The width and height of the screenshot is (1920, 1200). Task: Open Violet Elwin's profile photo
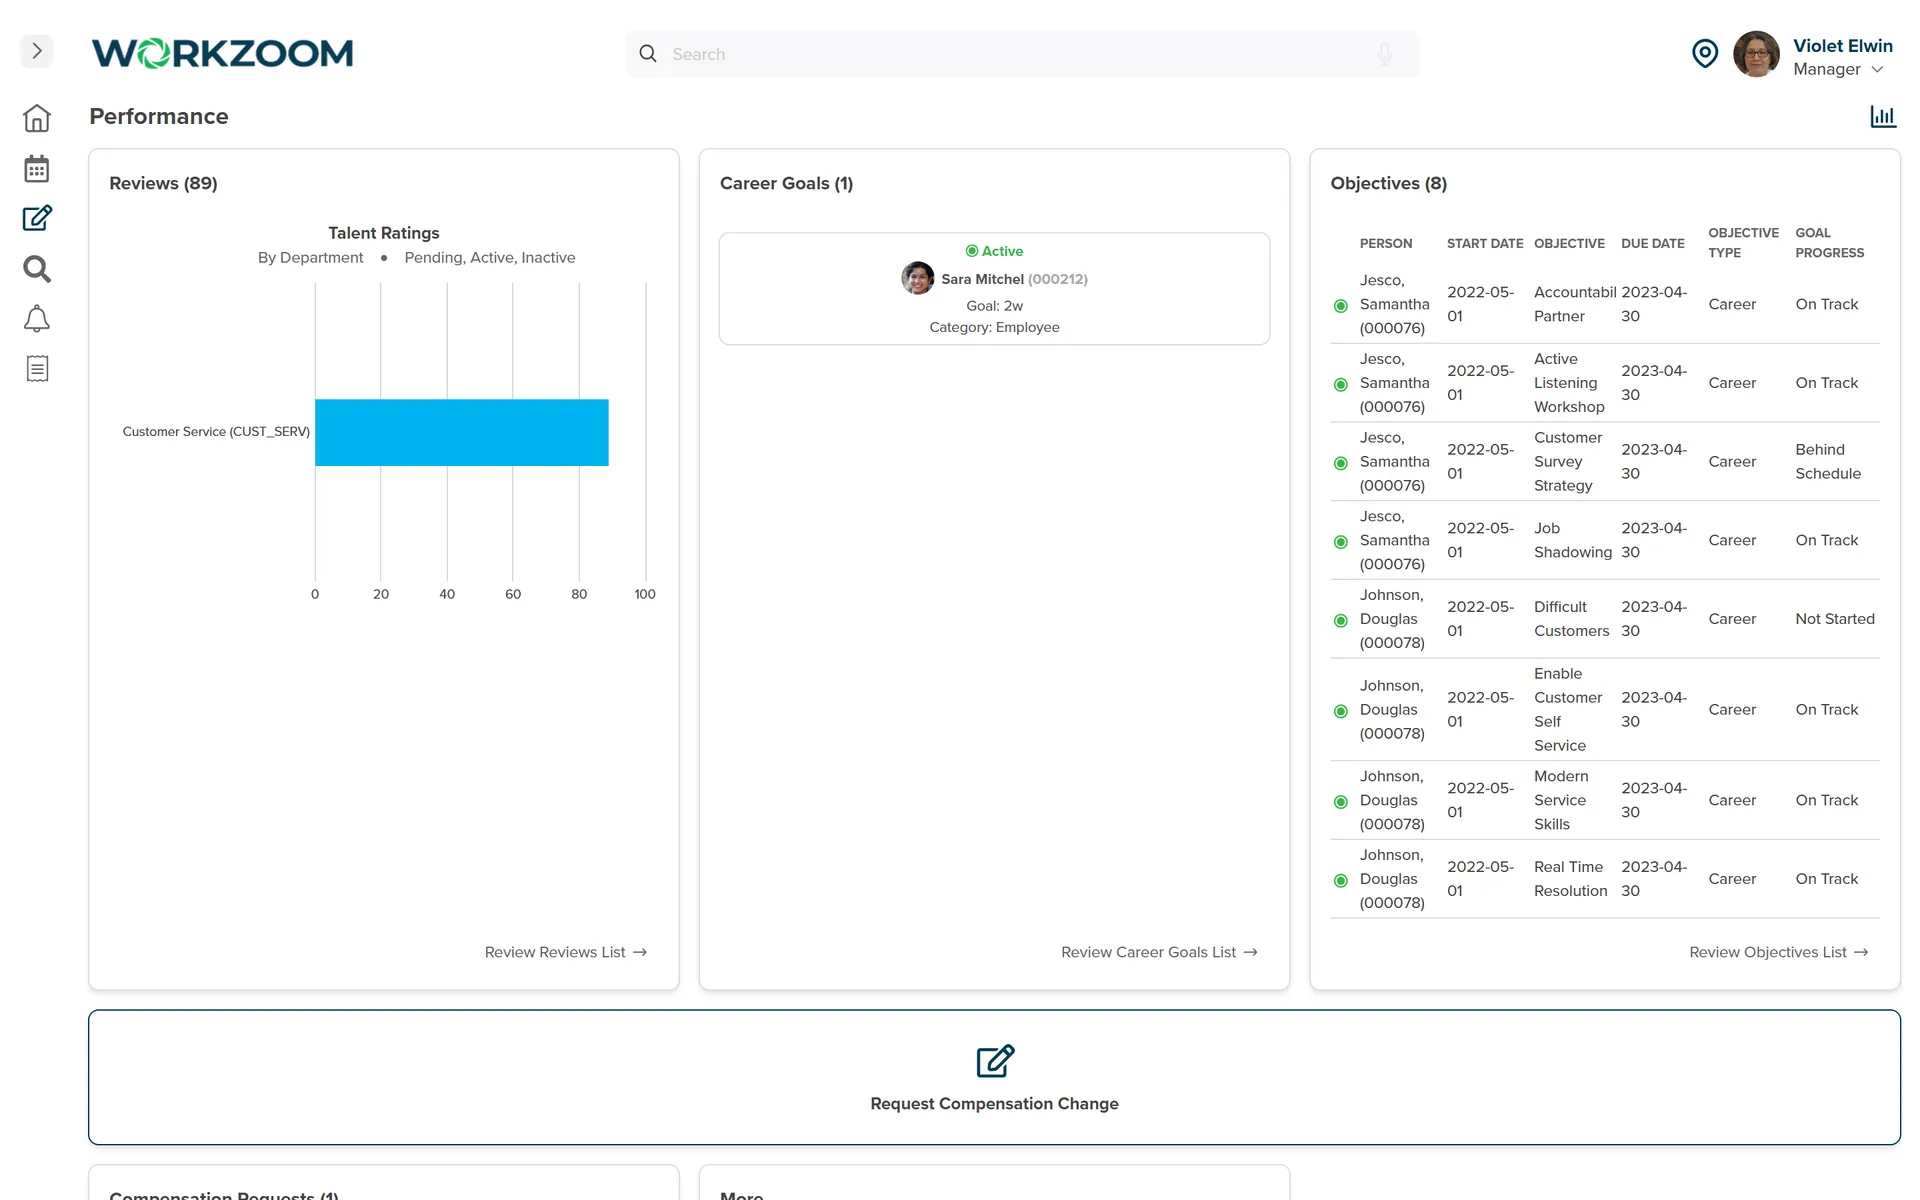tap(1756, 54)
